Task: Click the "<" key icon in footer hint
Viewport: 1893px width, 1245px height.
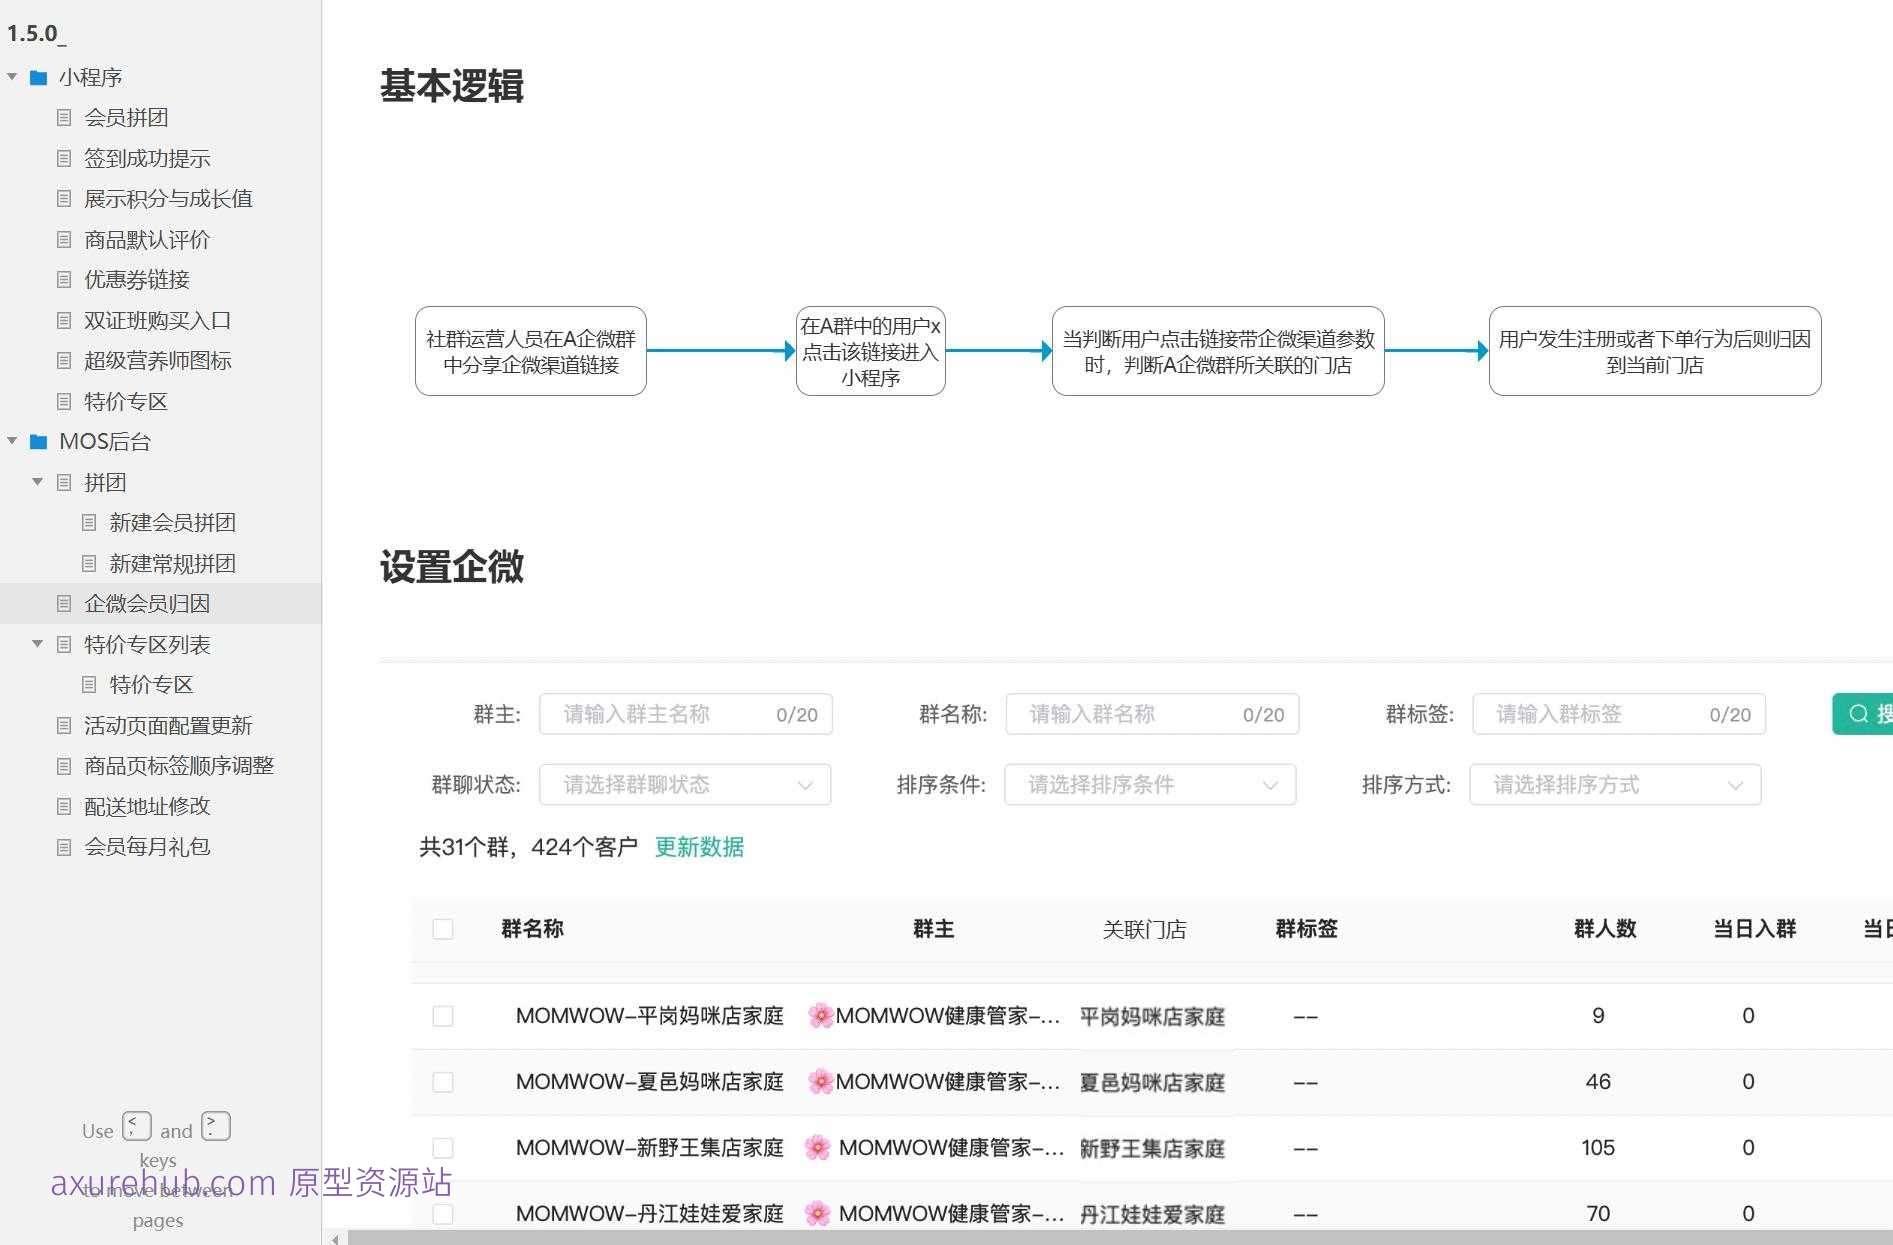Action: (136, 1125)
